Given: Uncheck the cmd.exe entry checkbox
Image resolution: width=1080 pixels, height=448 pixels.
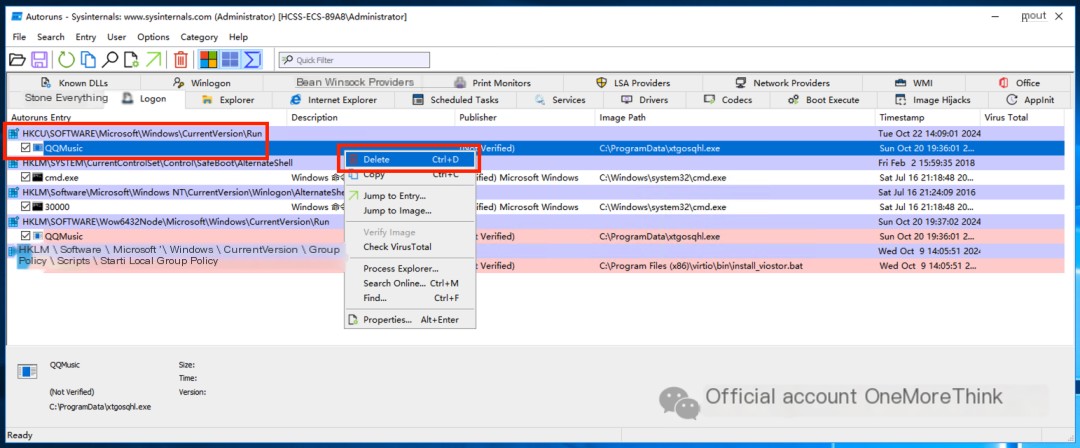Looking at the screenshot, I should (x=25, y=177).
